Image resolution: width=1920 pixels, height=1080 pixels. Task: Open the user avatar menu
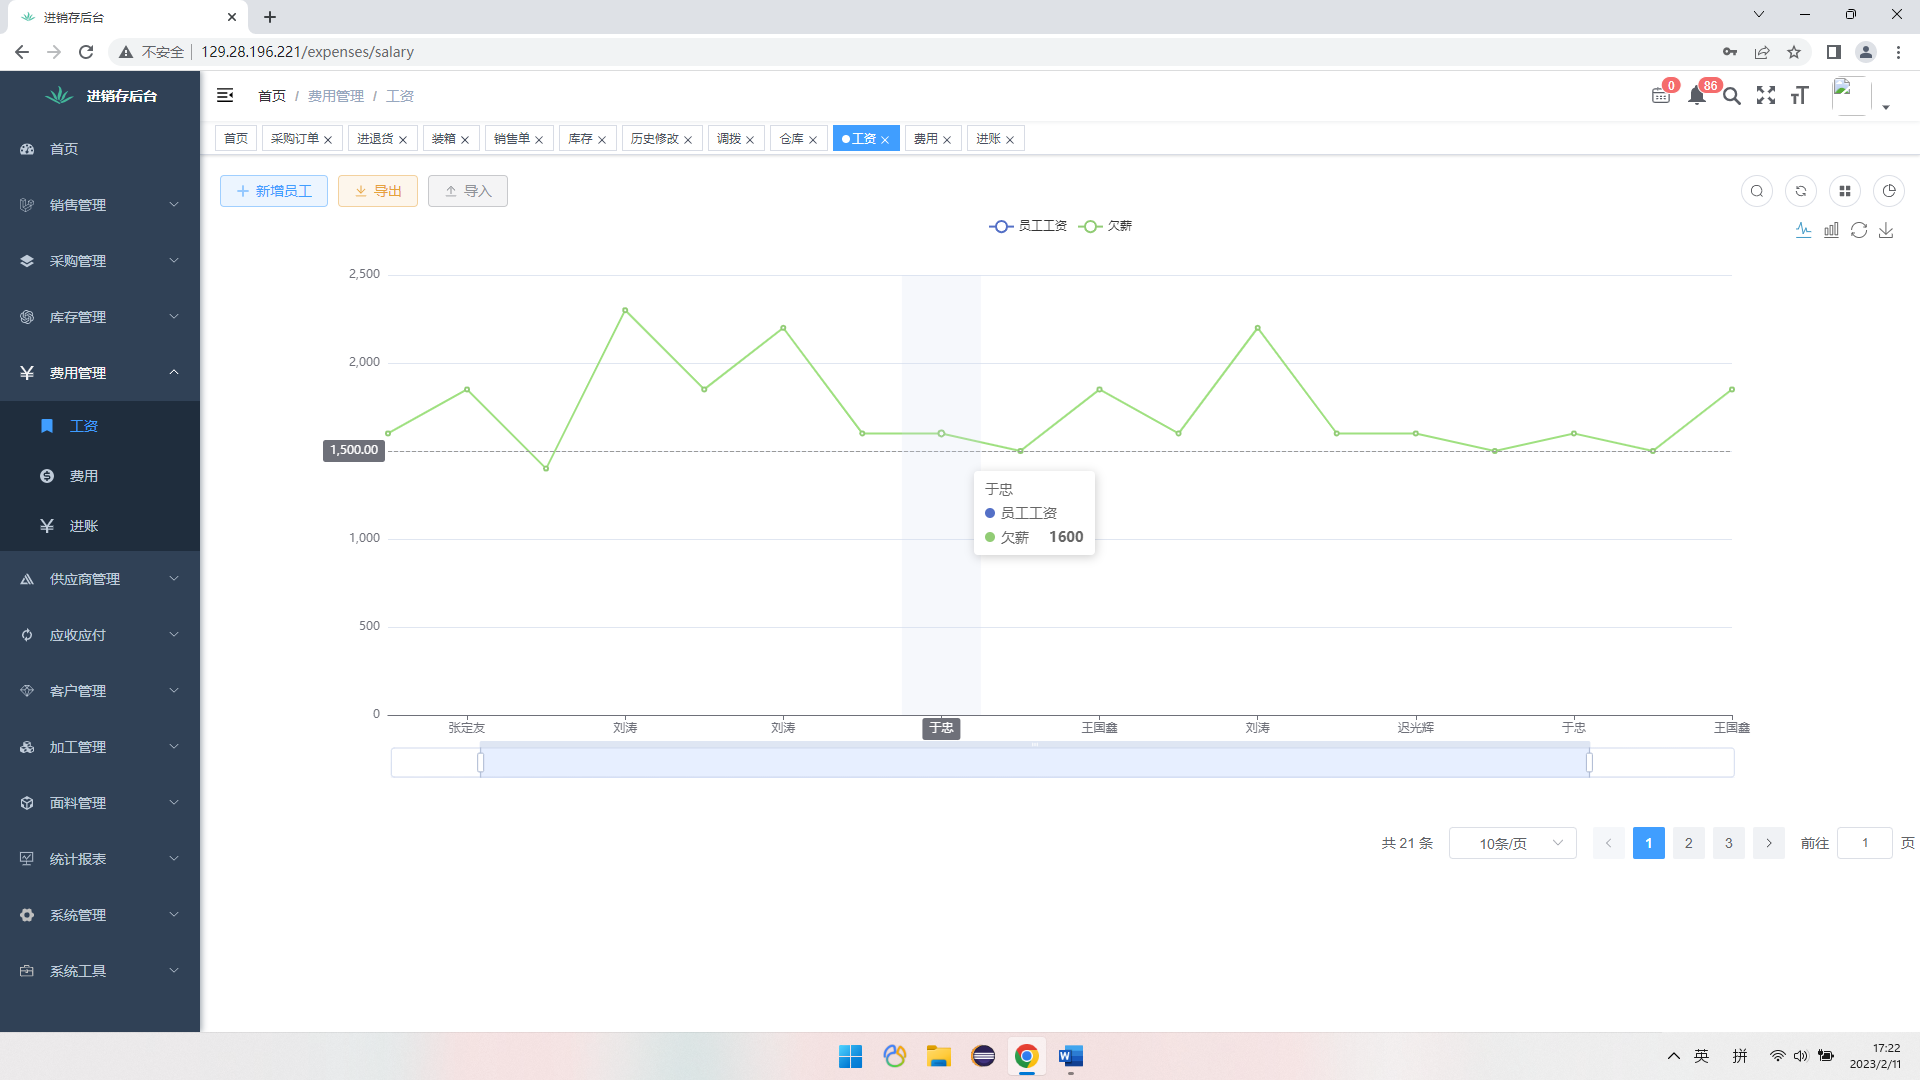pos(1861,96)
